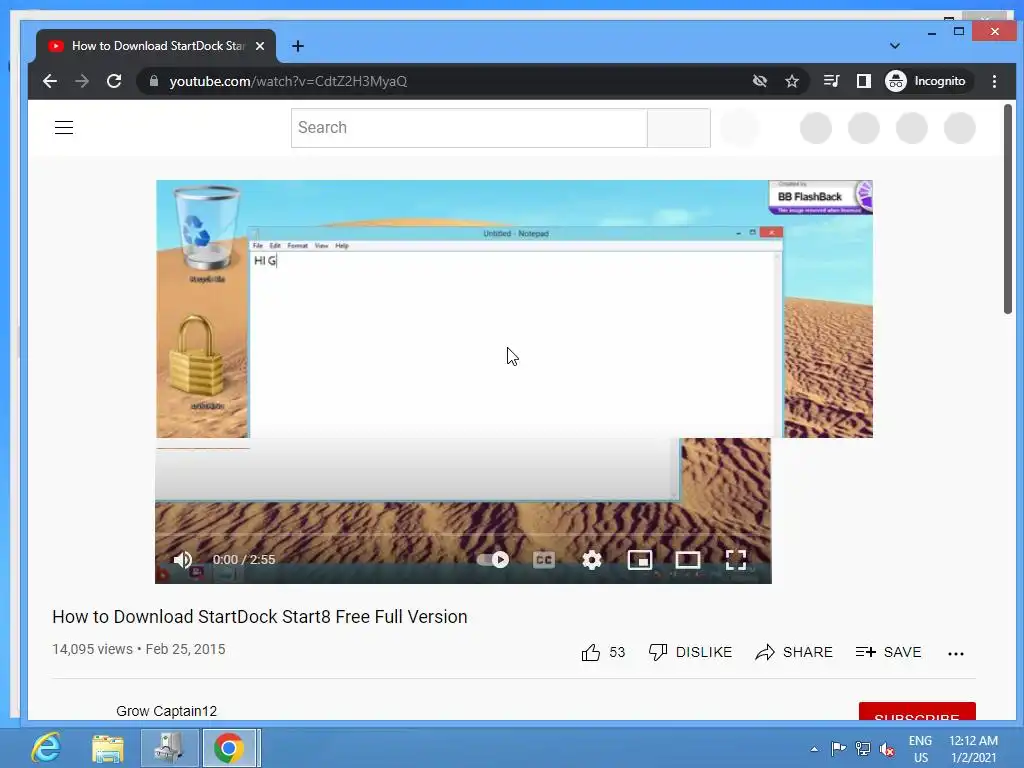Image resolution: width=1024 pixels, height=768 pixels.
Task: Toggle closed captions CC button
Action: (x=543, y=560)
